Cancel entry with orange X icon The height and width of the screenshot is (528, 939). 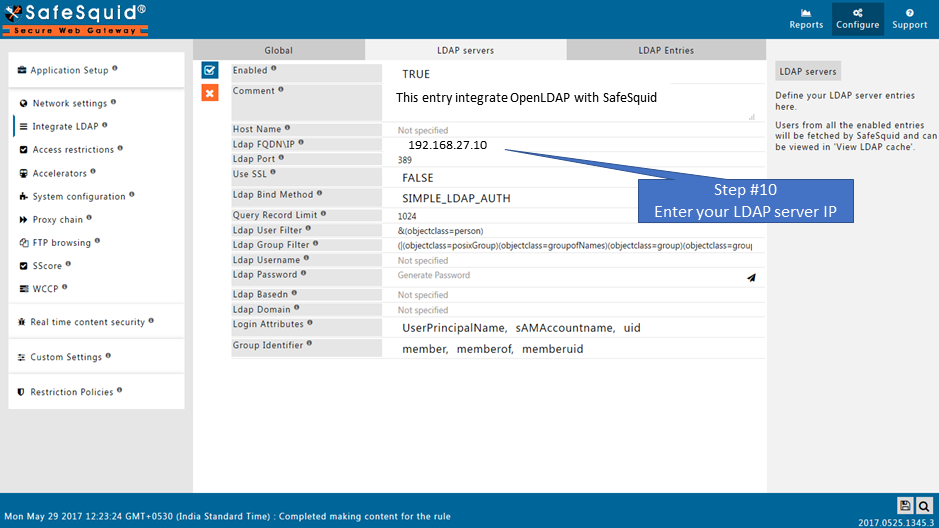[x=210, y=93]
